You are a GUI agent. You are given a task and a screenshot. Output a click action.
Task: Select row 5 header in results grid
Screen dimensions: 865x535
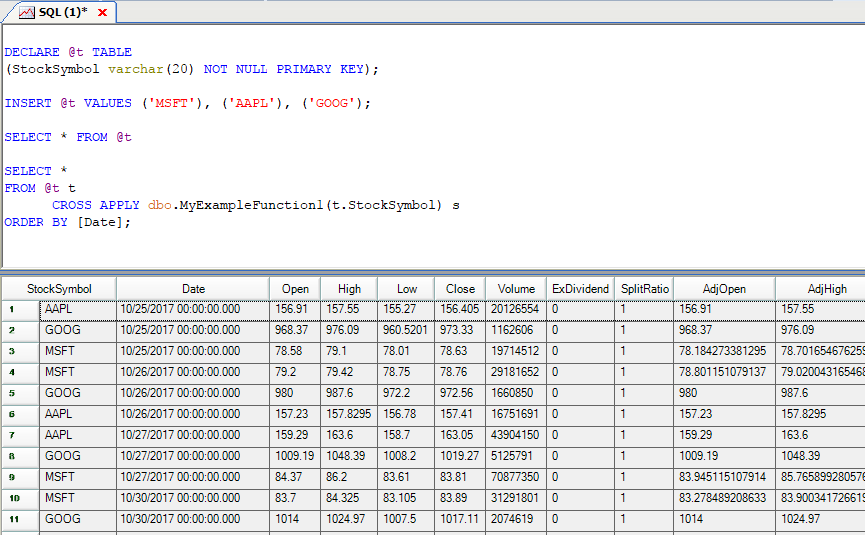pyautogui.click(x=20, y=394)
